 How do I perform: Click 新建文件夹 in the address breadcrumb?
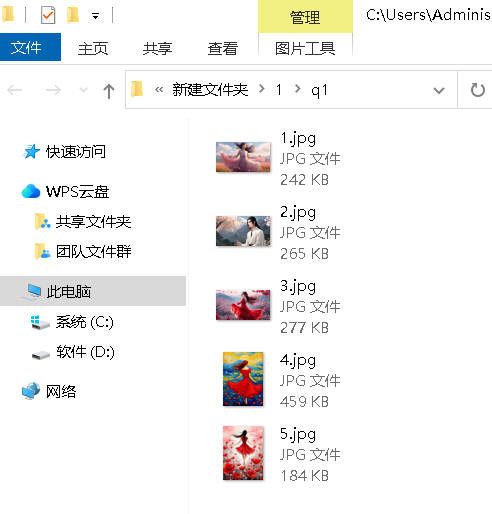pos(210,90)
